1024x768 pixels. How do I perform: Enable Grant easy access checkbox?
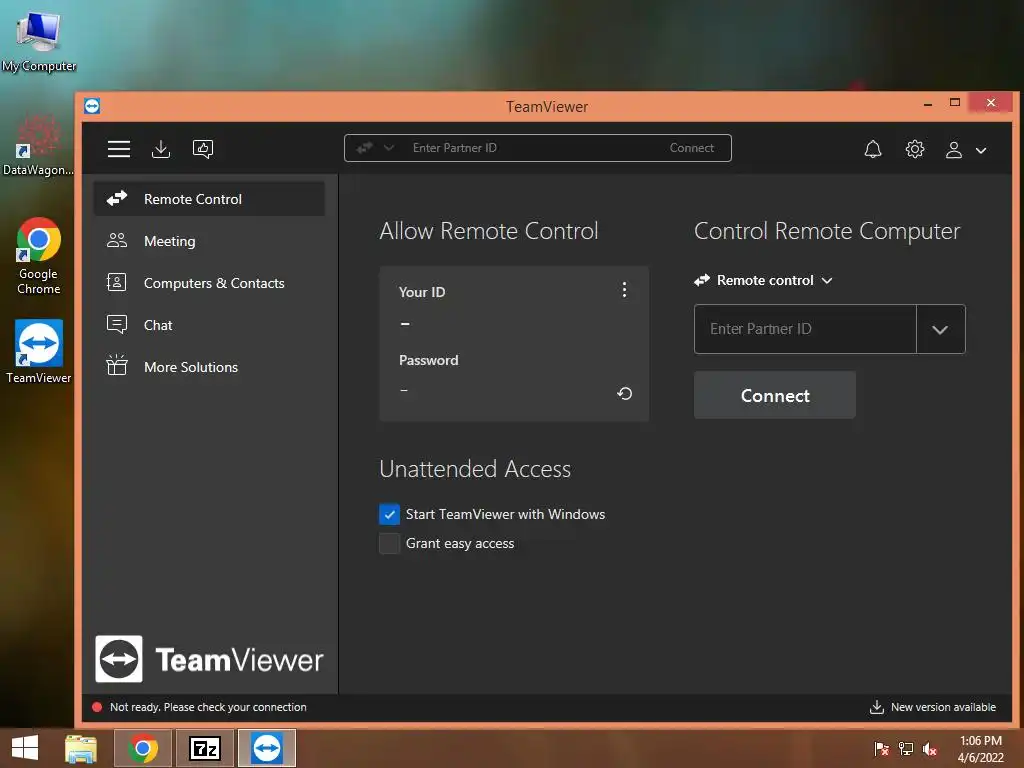coord(389,543)
